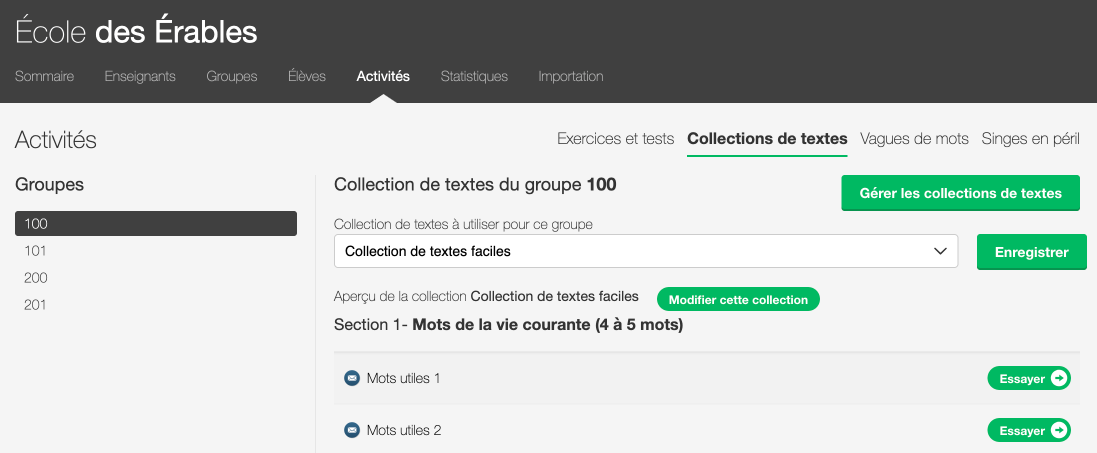Switch to Exercices et tests

coord(615,139)
